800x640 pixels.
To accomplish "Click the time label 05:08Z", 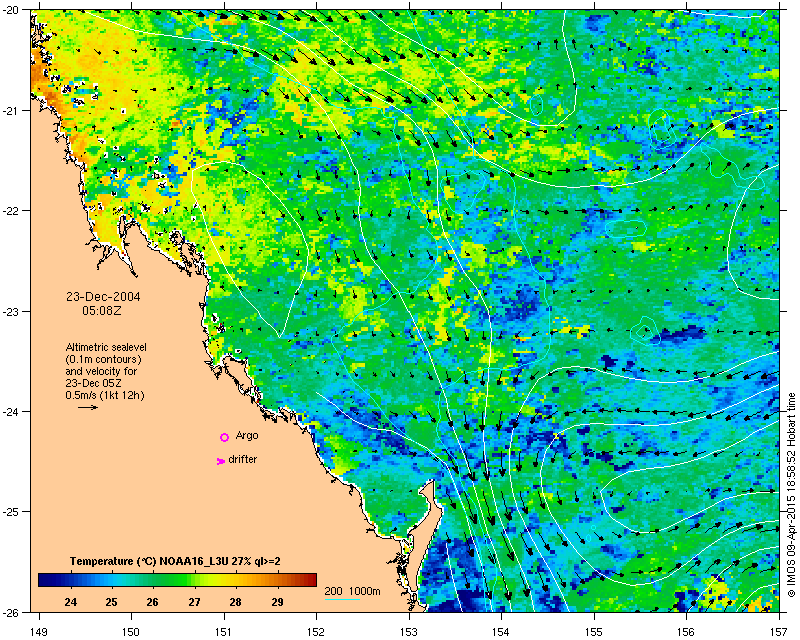I will [102, 310].
